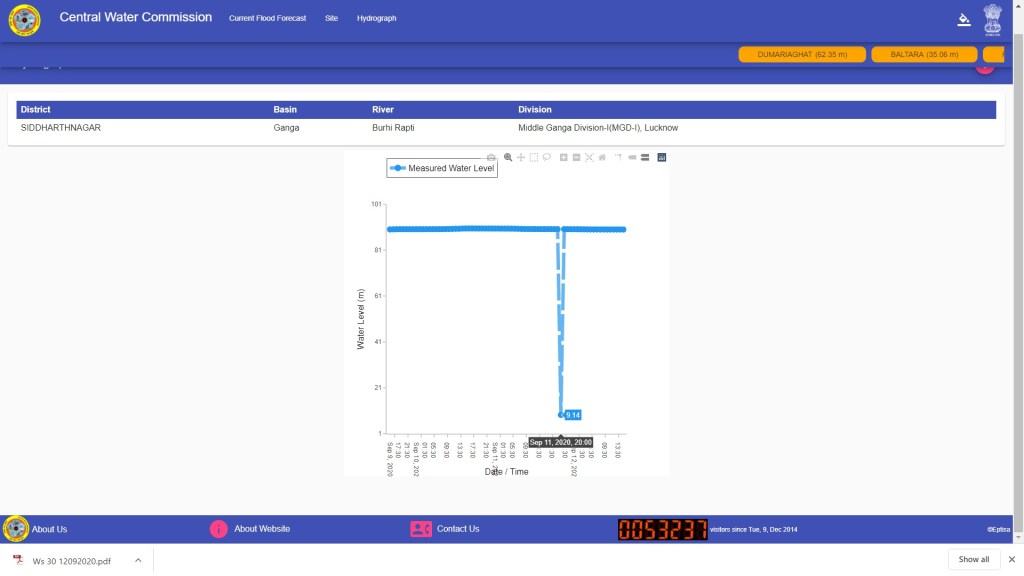The width and height of the screenshot is (1024, 576).
Task: Click the 9.14 data point on graph
Action: click(562, 414)
